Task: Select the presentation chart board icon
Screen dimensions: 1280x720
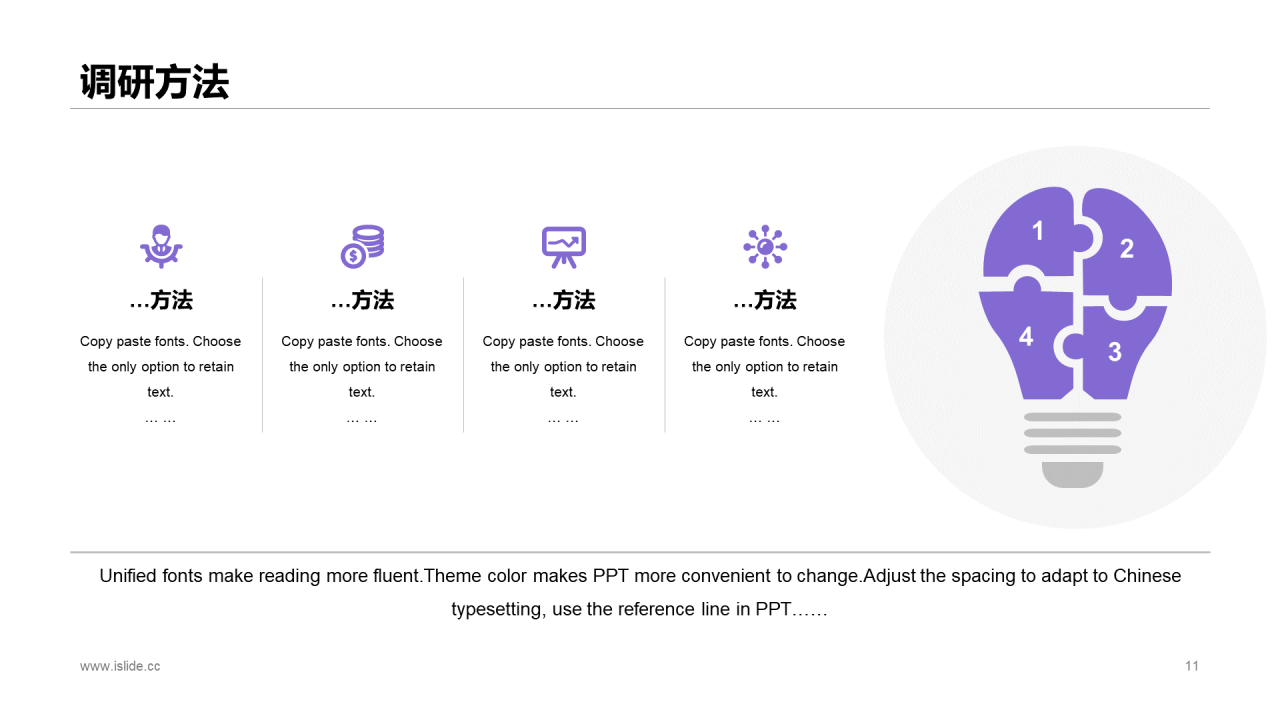Action: point(564,247)
